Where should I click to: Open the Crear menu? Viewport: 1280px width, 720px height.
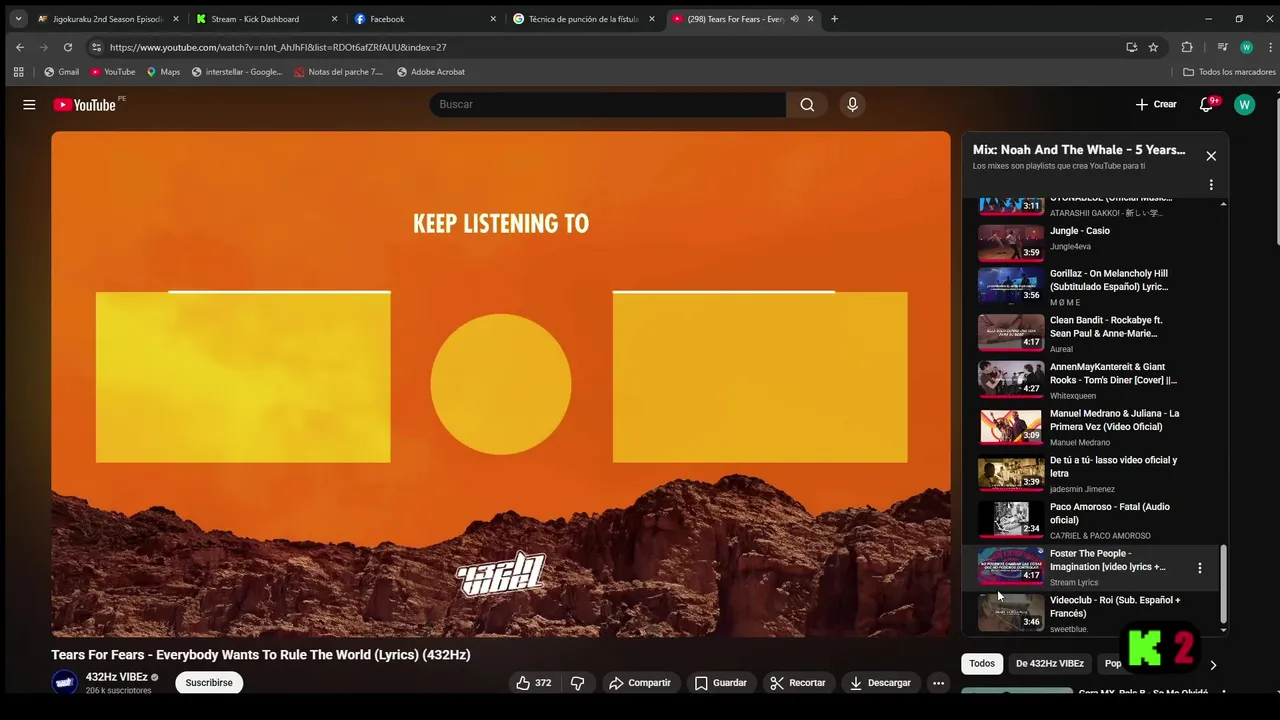[1156, 105]
